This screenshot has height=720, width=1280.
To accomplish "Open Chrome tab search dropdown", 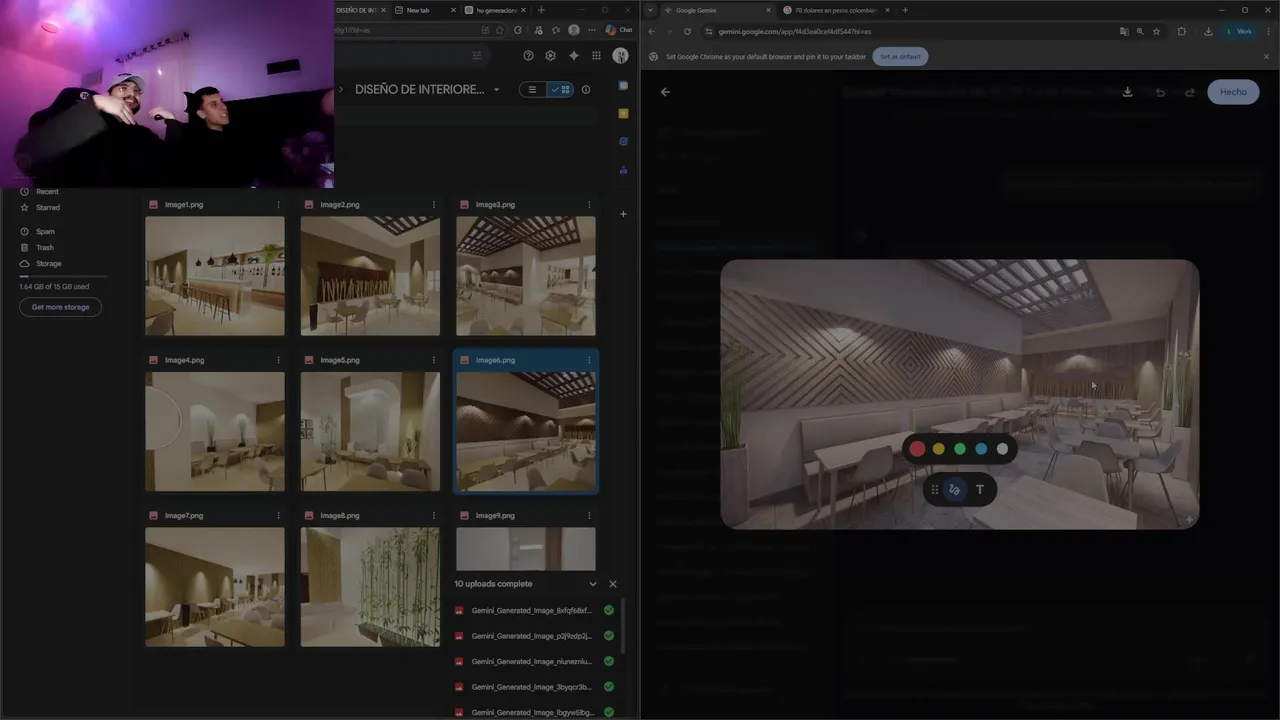I will 651,10.
